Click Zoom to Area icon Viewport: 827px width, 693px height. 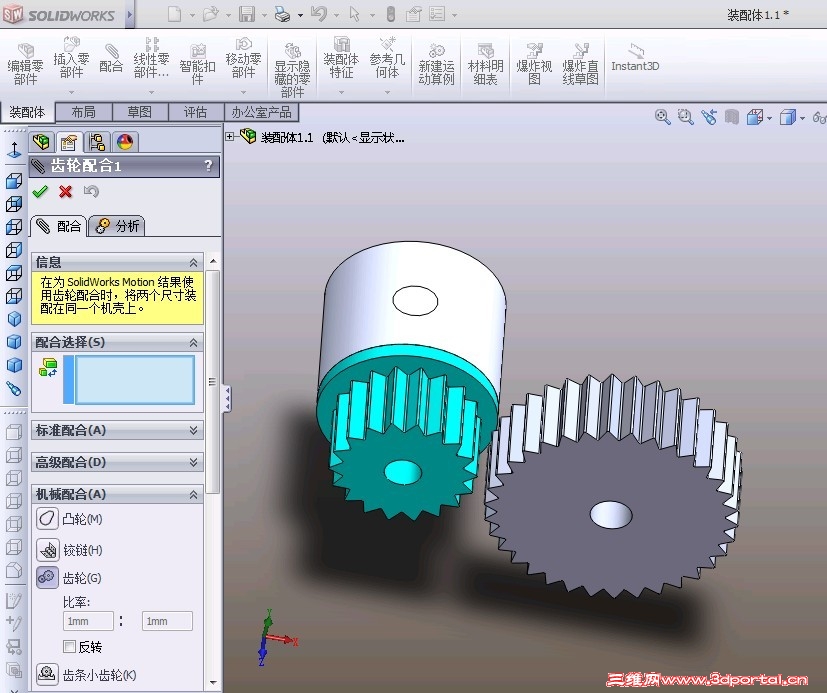[686, 117]
